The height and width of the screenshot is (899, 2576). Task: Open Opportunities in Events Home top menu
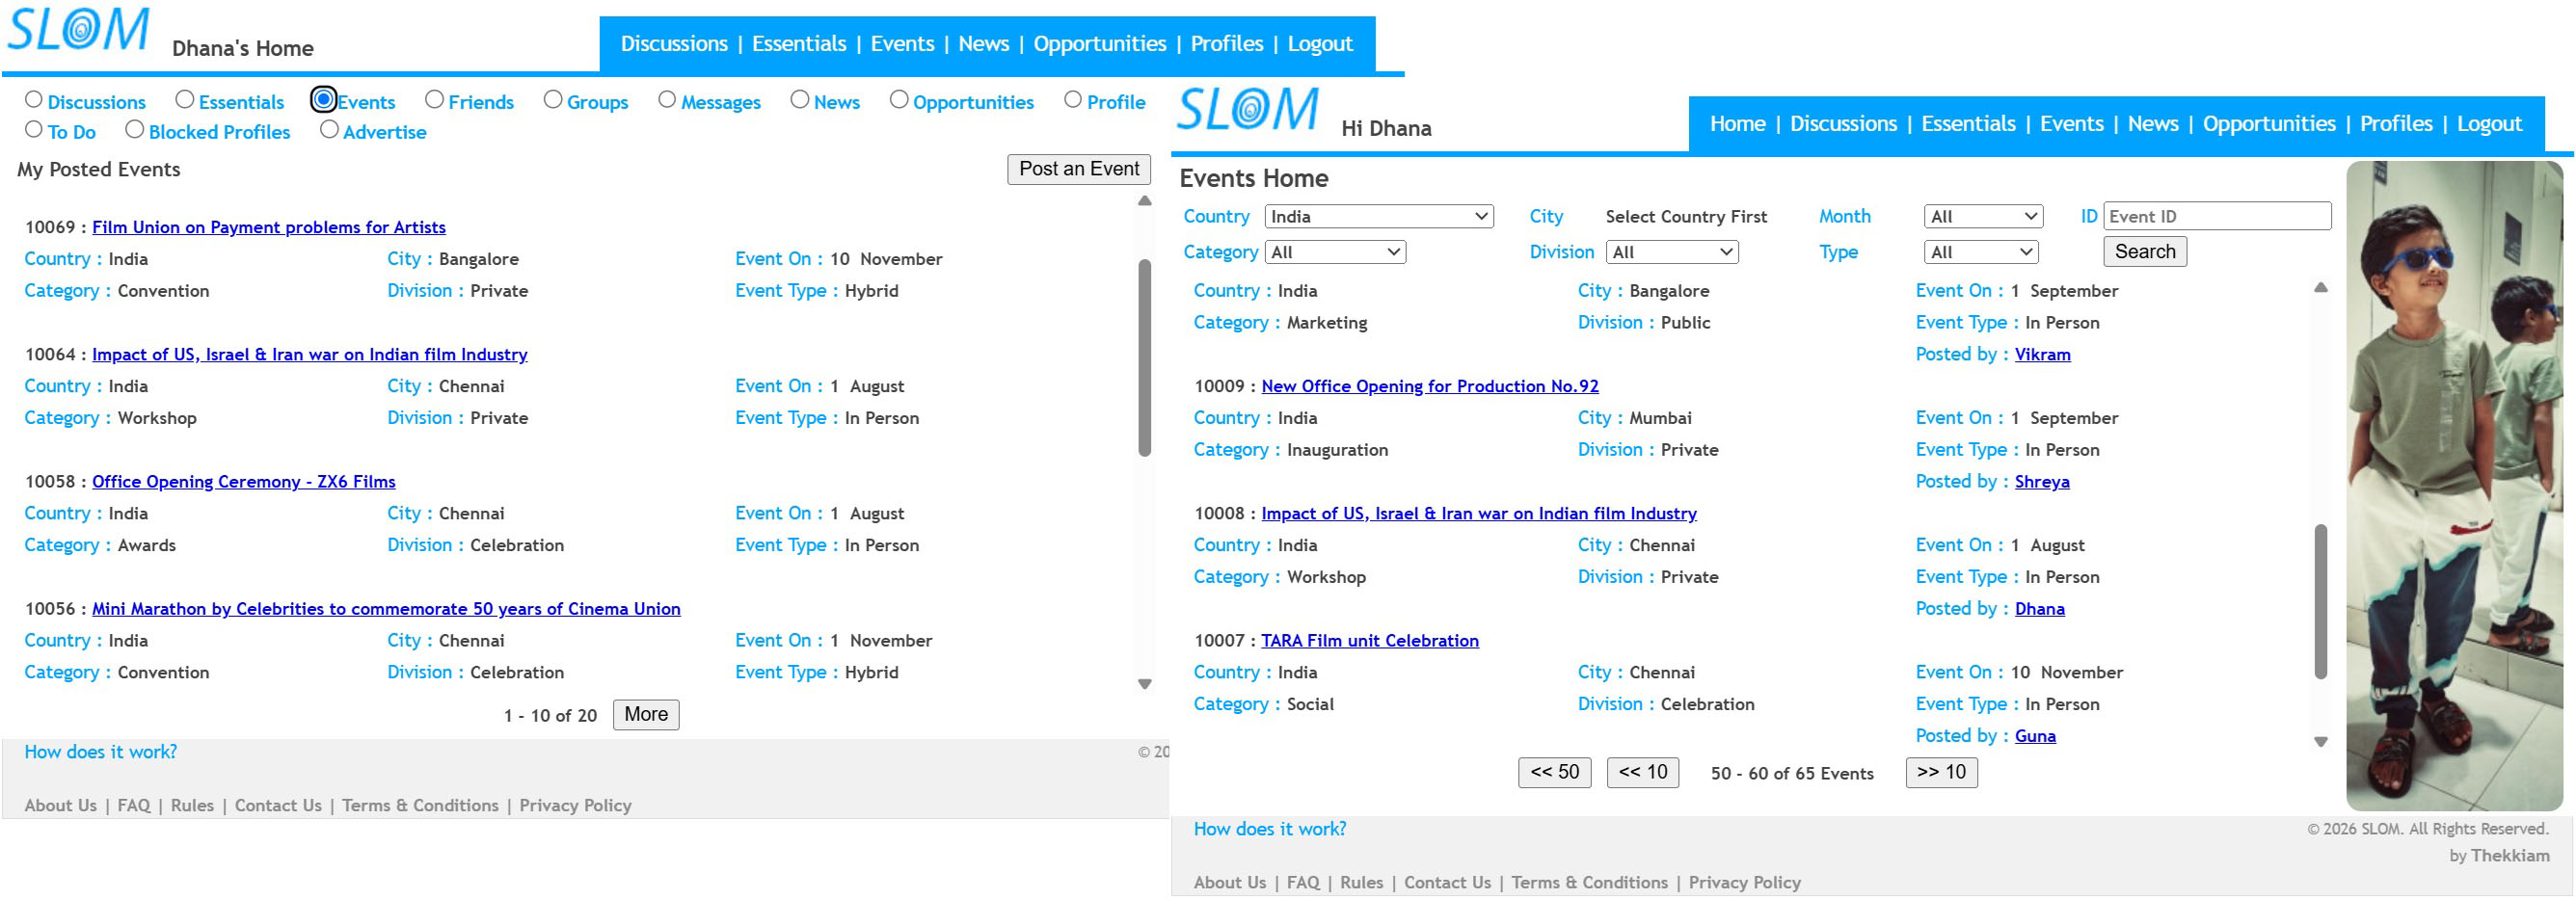click(2269, 124)
